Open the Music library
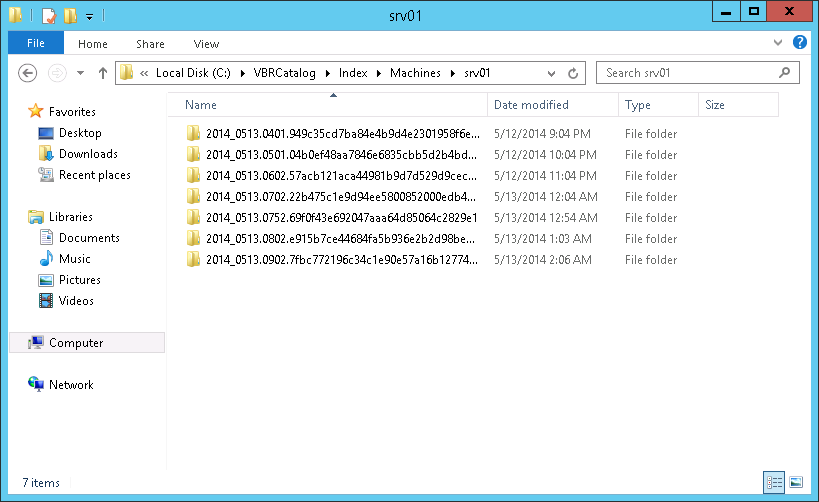 [x=65, y=259]
